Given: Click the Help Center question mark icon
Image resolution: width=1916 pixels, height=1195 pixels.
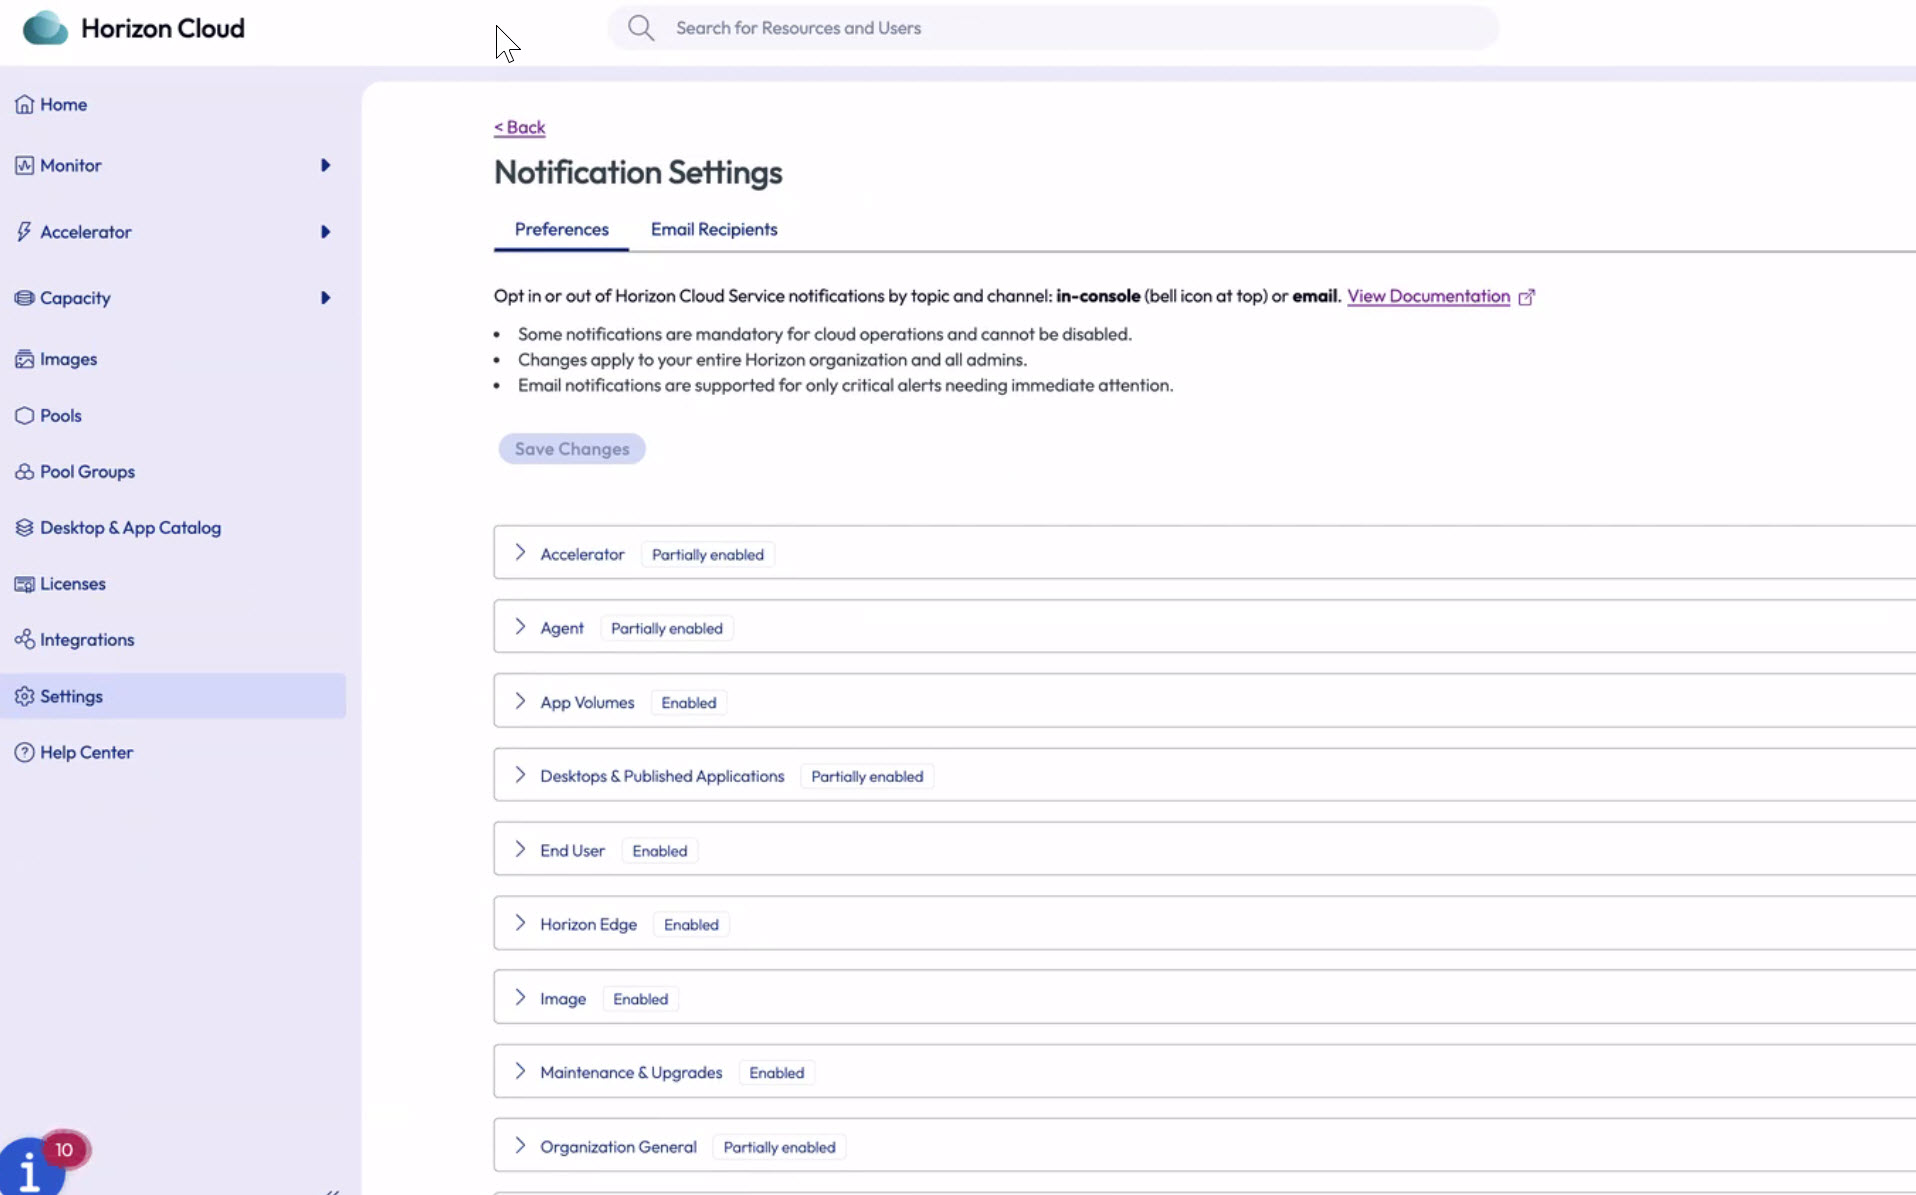Looking at the screenshot, I should coord(25,752).
